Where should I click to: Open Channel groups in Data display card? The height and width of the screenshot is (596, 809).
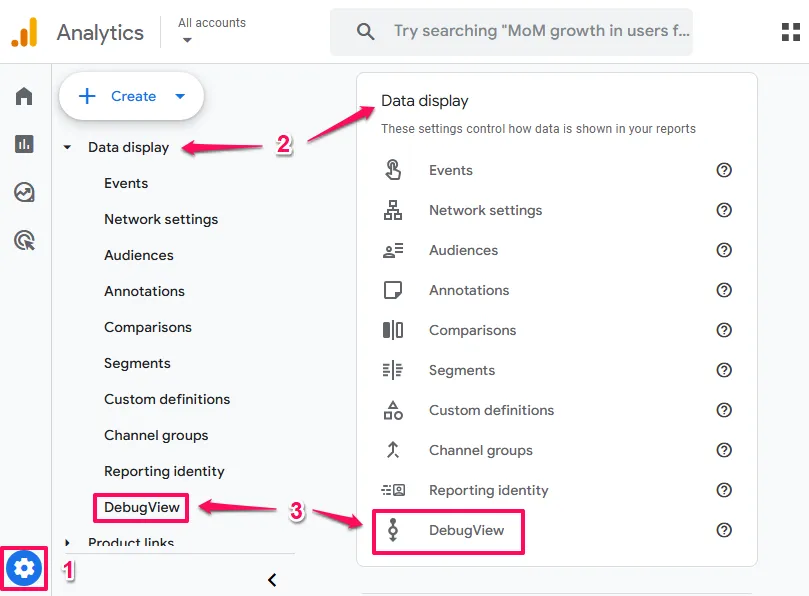[x=480, y=450]
